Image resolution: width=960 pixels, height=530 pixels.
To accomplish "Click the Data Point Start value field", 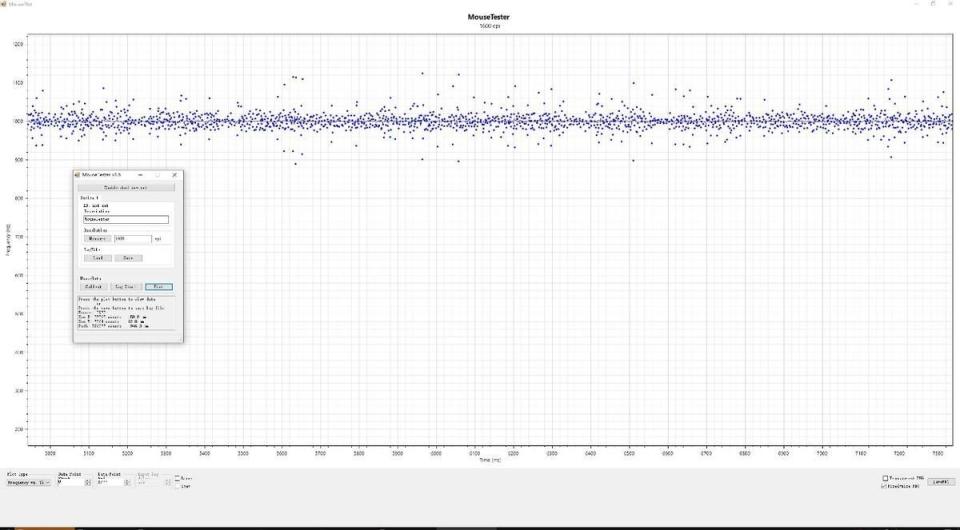I will click(x=70, y=482).
